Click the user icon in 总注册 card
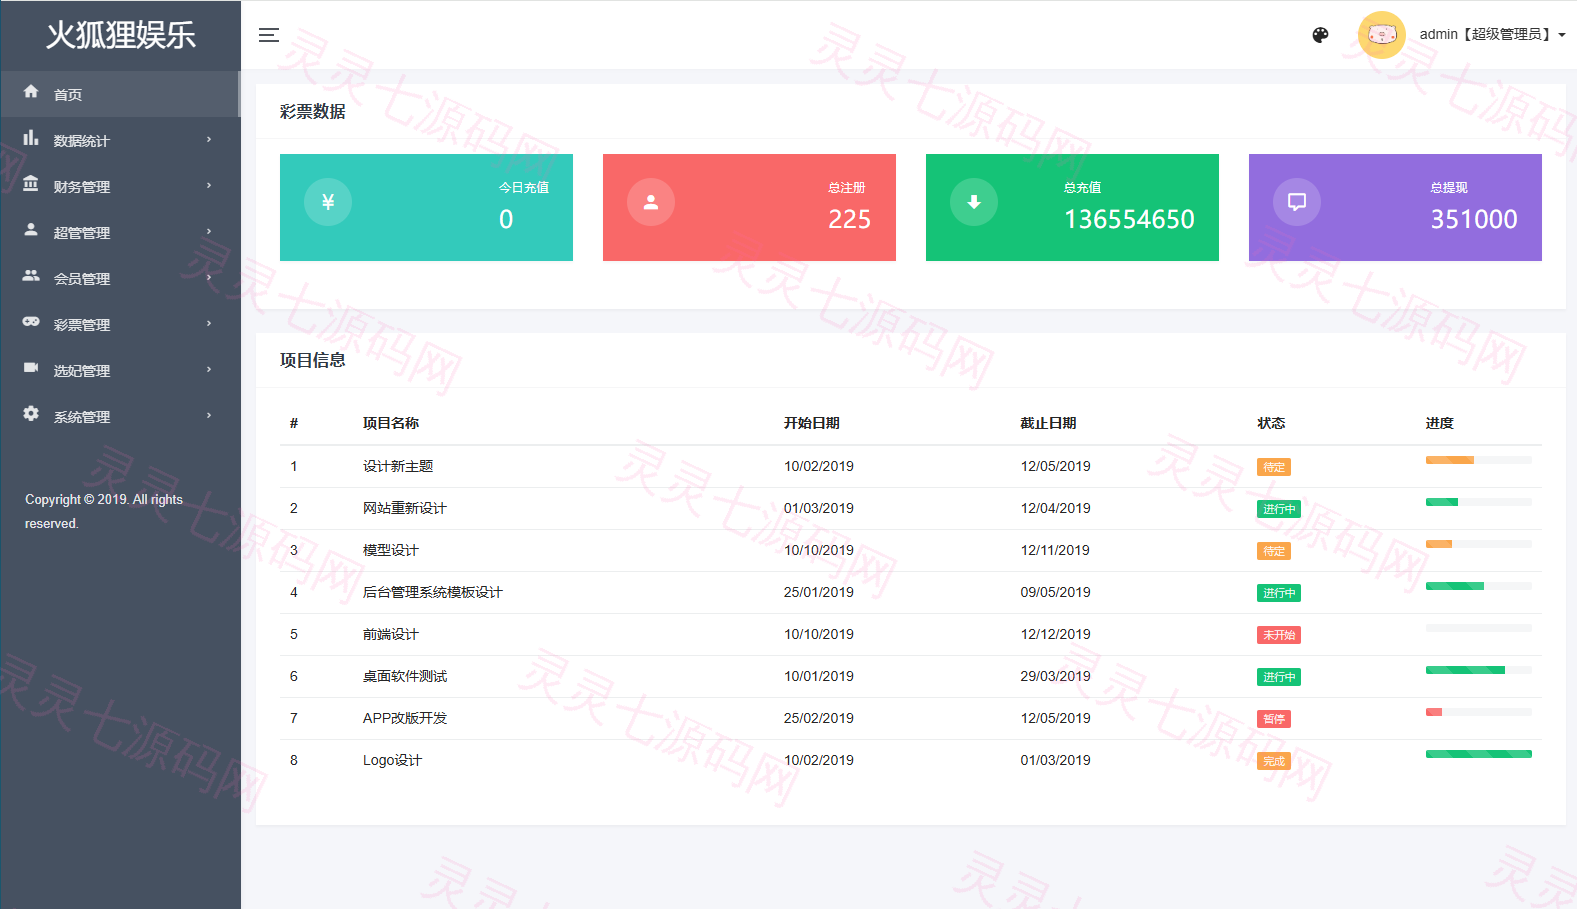The image size is (1577, 909). click(651, 202)
